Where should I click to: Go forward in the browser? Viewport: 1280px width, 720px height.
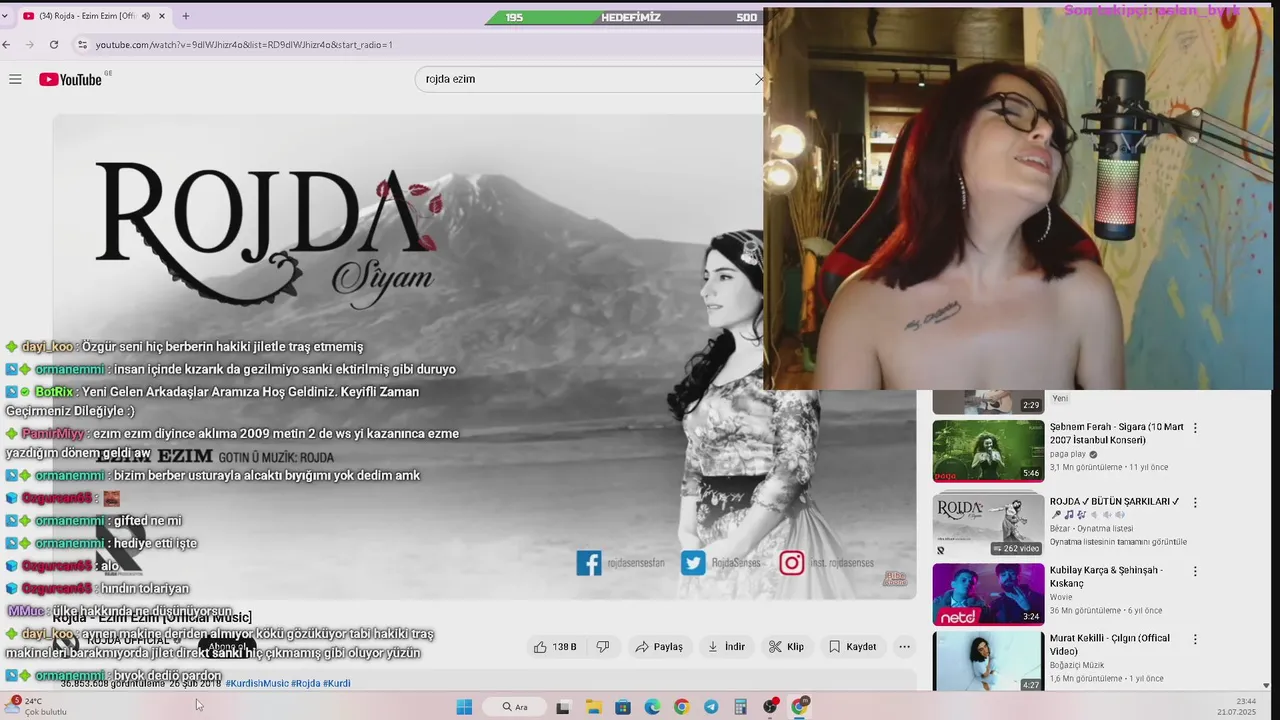pos(29,44)
